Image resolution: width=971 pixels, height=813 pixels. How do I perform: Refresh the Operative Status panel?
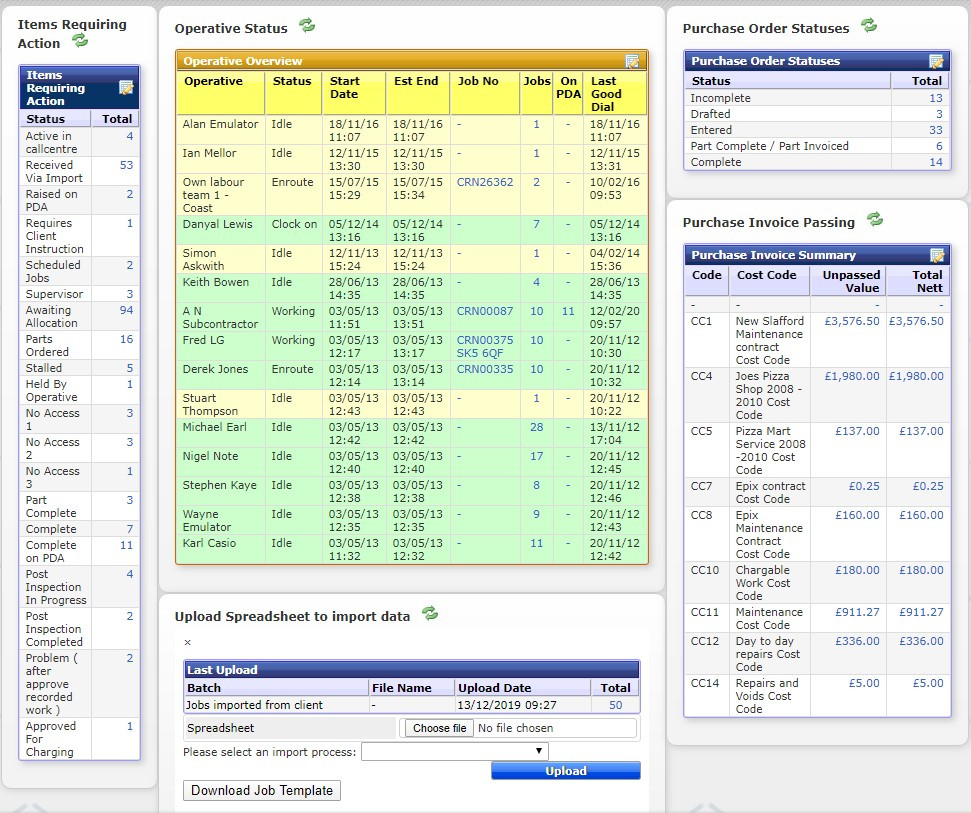pos(307,25)
